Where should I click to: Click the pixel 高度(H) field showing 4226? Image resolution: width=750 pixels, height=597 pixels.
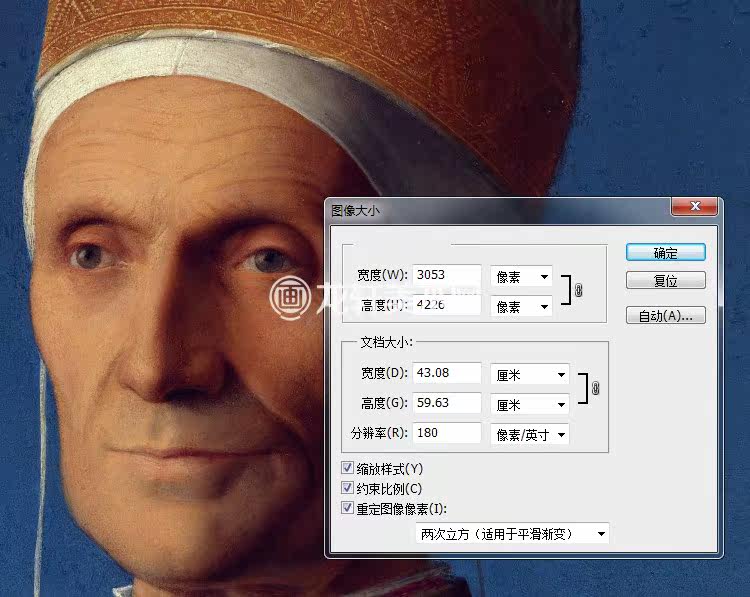pyautogui.click(x=446, y=305)
